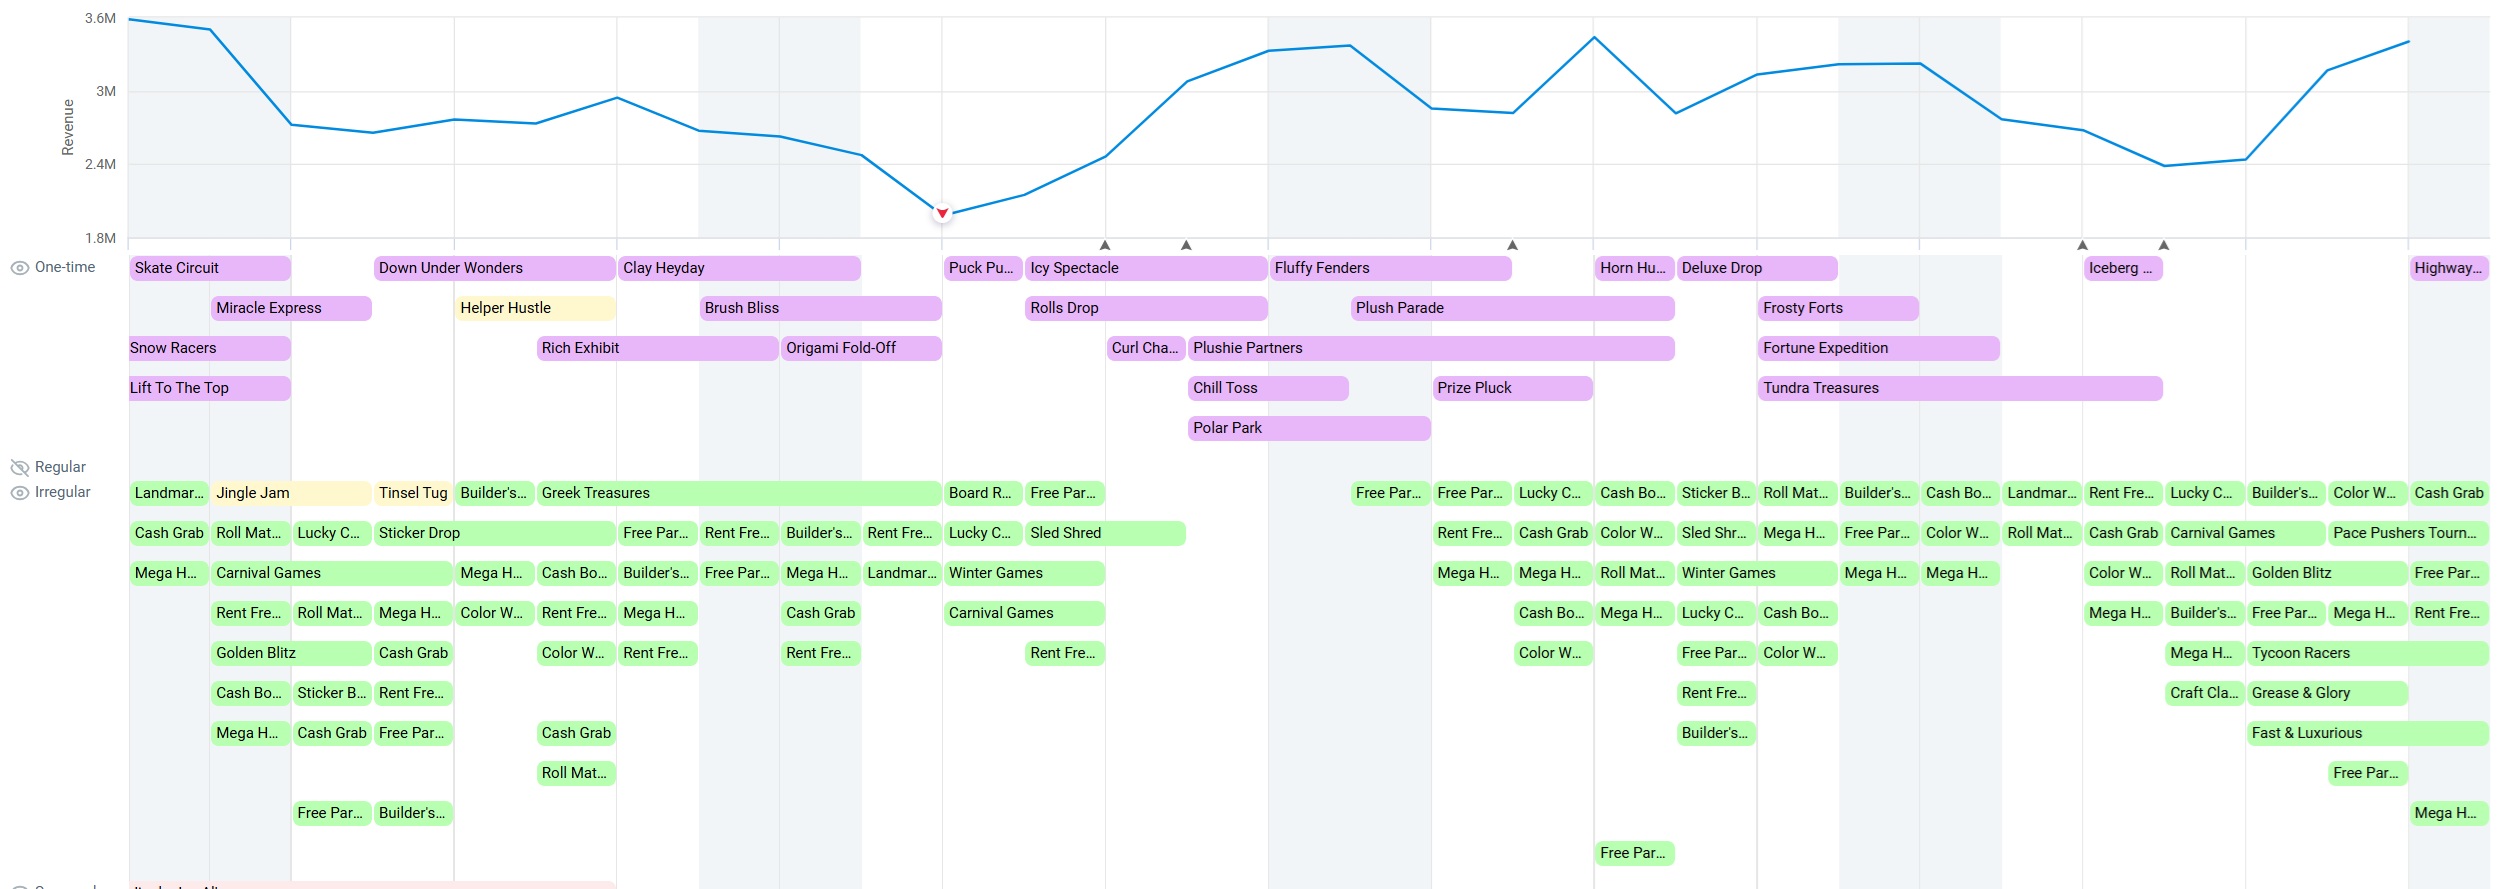Toggle visibility of One-time events

(19, 268)
